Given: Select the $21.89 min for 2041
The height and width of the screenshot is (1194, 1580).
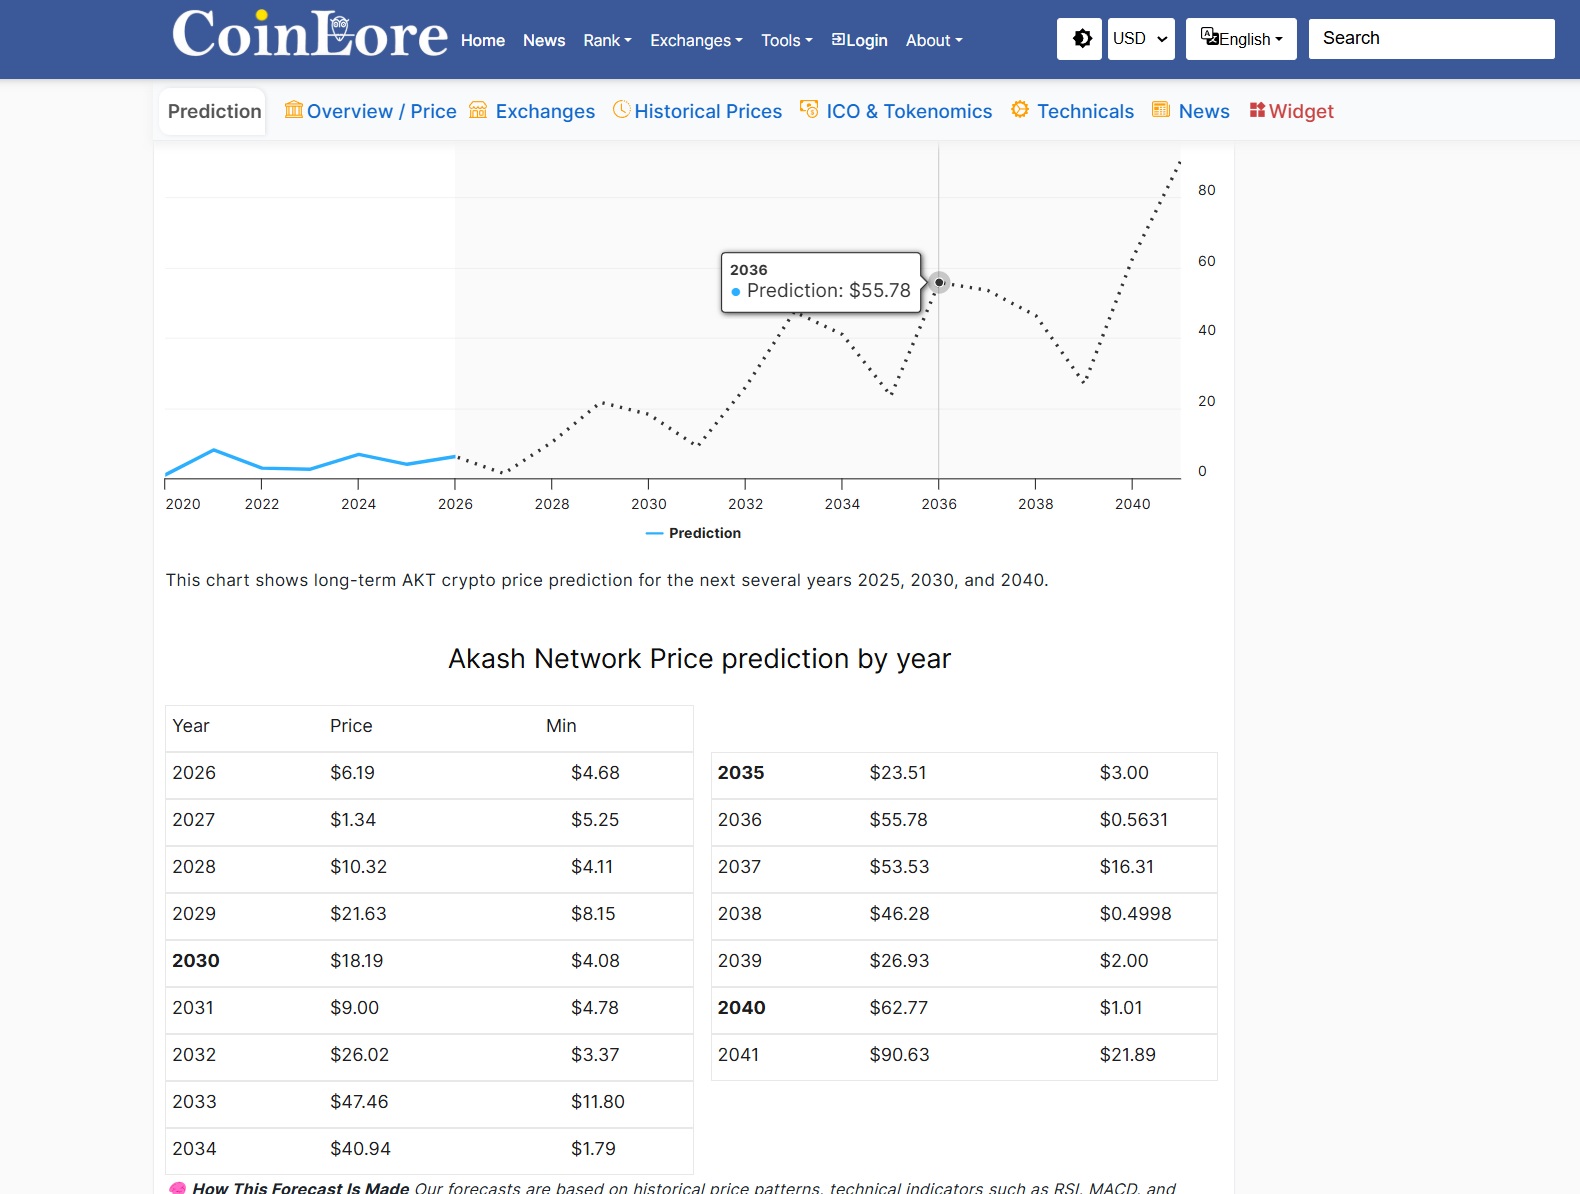Looking at the screenshot, I should point(1128,1055).
